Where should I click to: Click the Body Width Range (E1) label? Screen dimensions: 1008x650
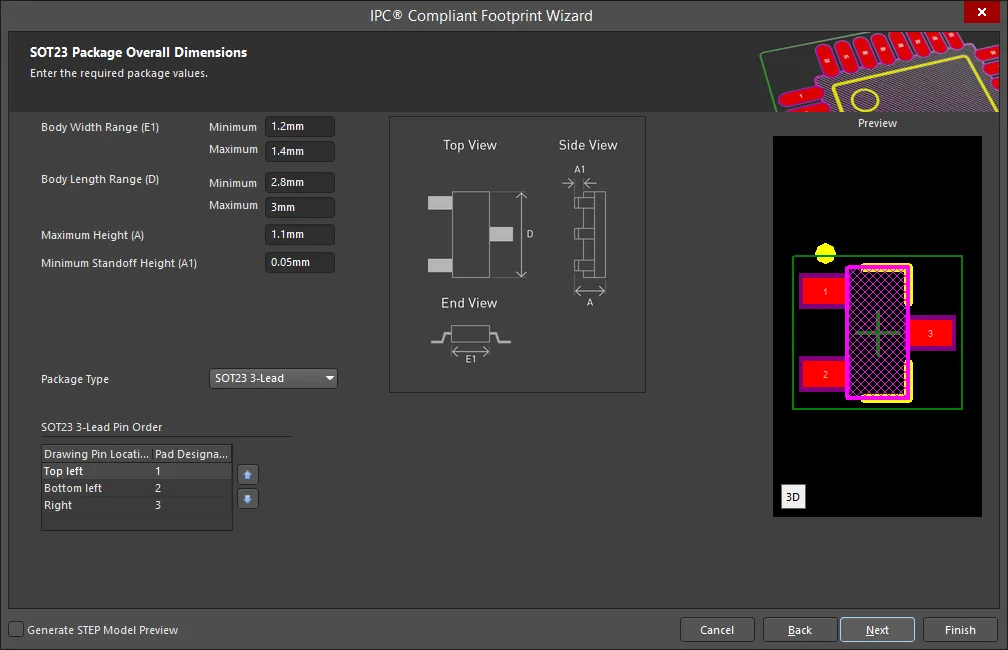(100, 127)
